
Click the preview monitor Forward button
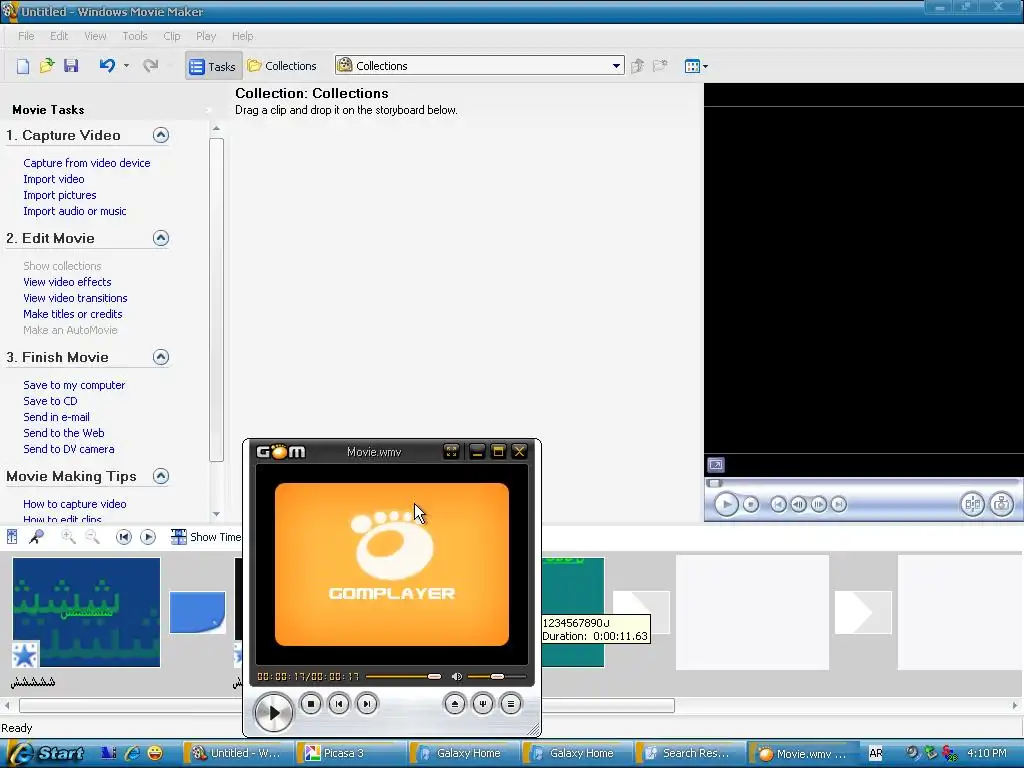click(x=839, y=504)
